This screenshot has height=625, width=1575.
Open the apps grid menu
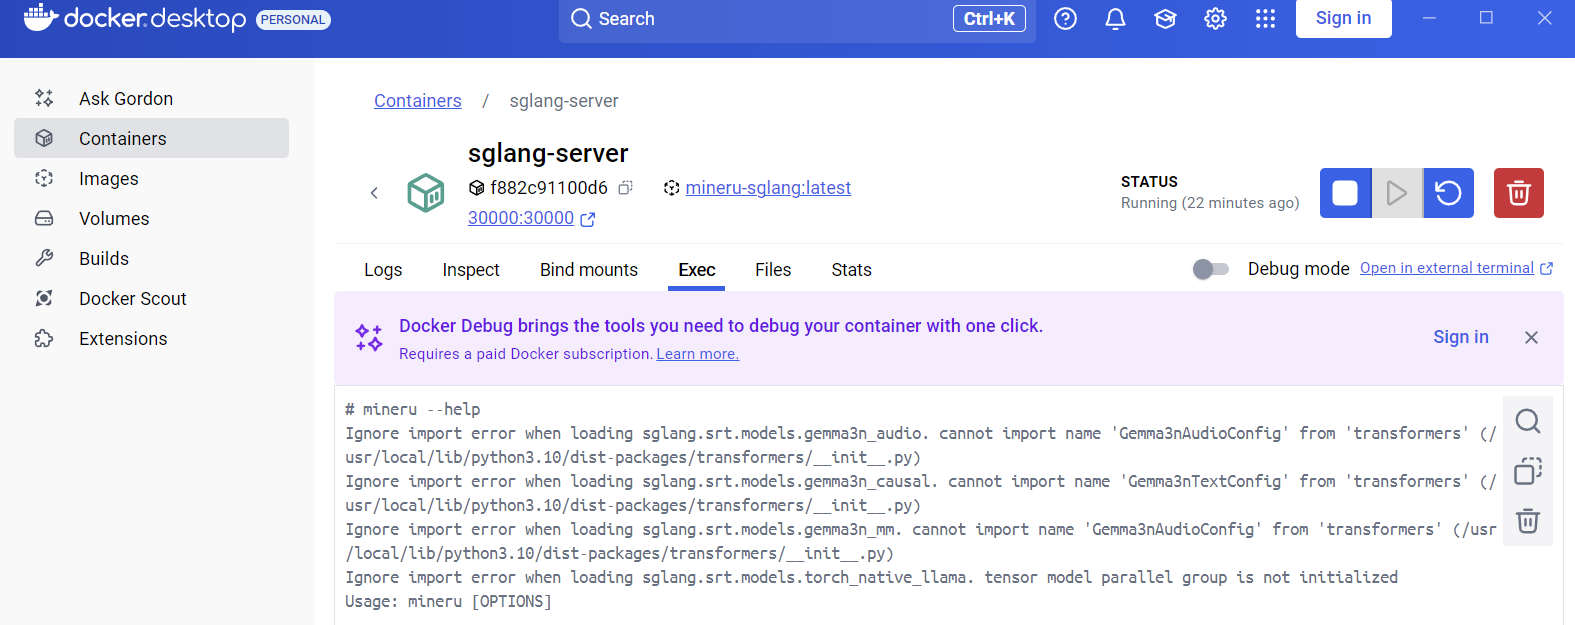1265,19
